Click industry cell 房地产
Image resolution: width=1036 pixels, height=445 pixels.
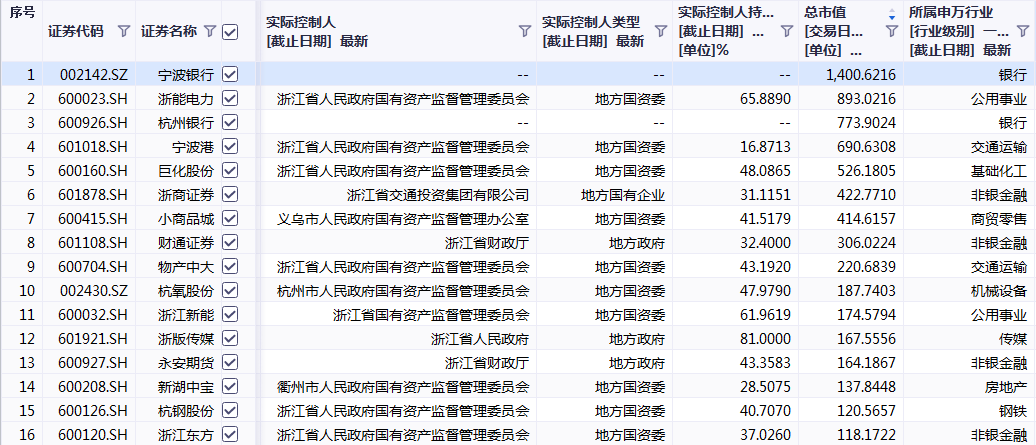click(1006, 387)
